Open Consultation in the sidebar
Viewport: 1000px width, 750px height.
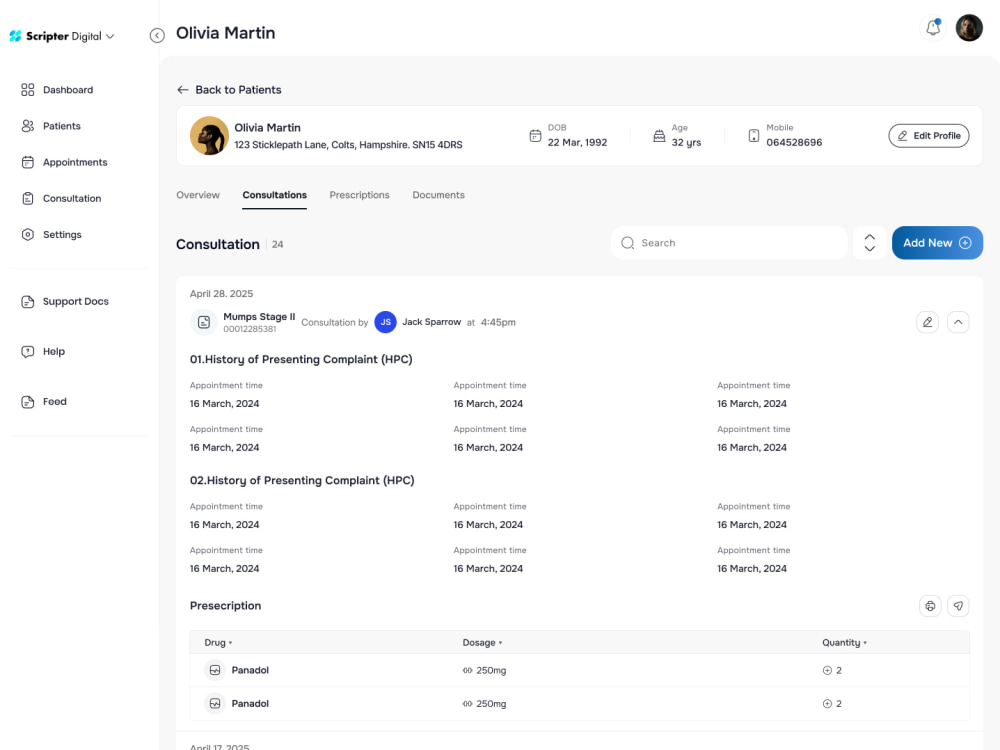[x=71, y=198]
